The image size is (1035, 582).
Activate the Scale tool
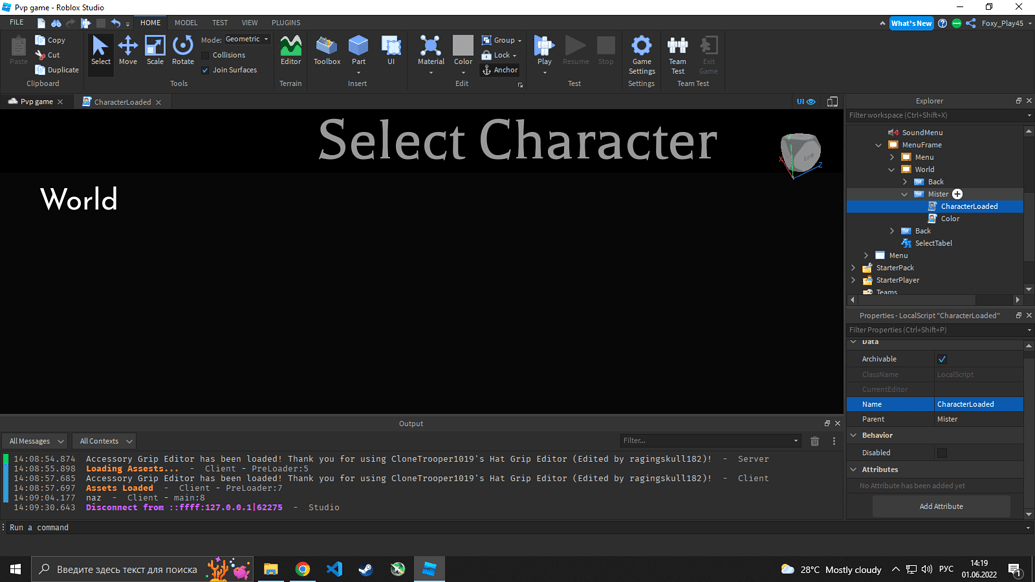(x=155, y=51)
